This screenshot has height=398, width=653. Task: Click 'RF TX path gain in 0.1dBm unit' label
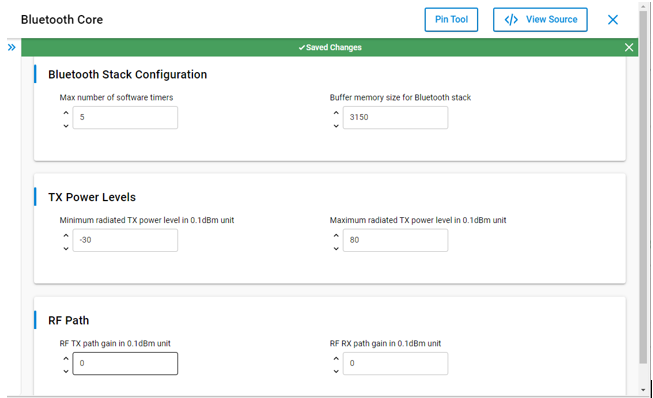click(115, 343)
